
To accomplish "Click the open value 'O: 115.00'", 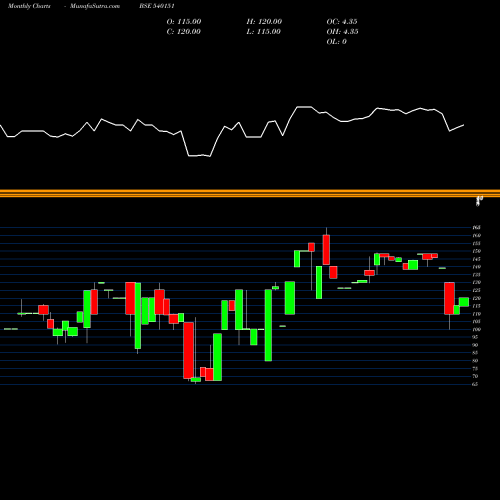I will (184, 22).
